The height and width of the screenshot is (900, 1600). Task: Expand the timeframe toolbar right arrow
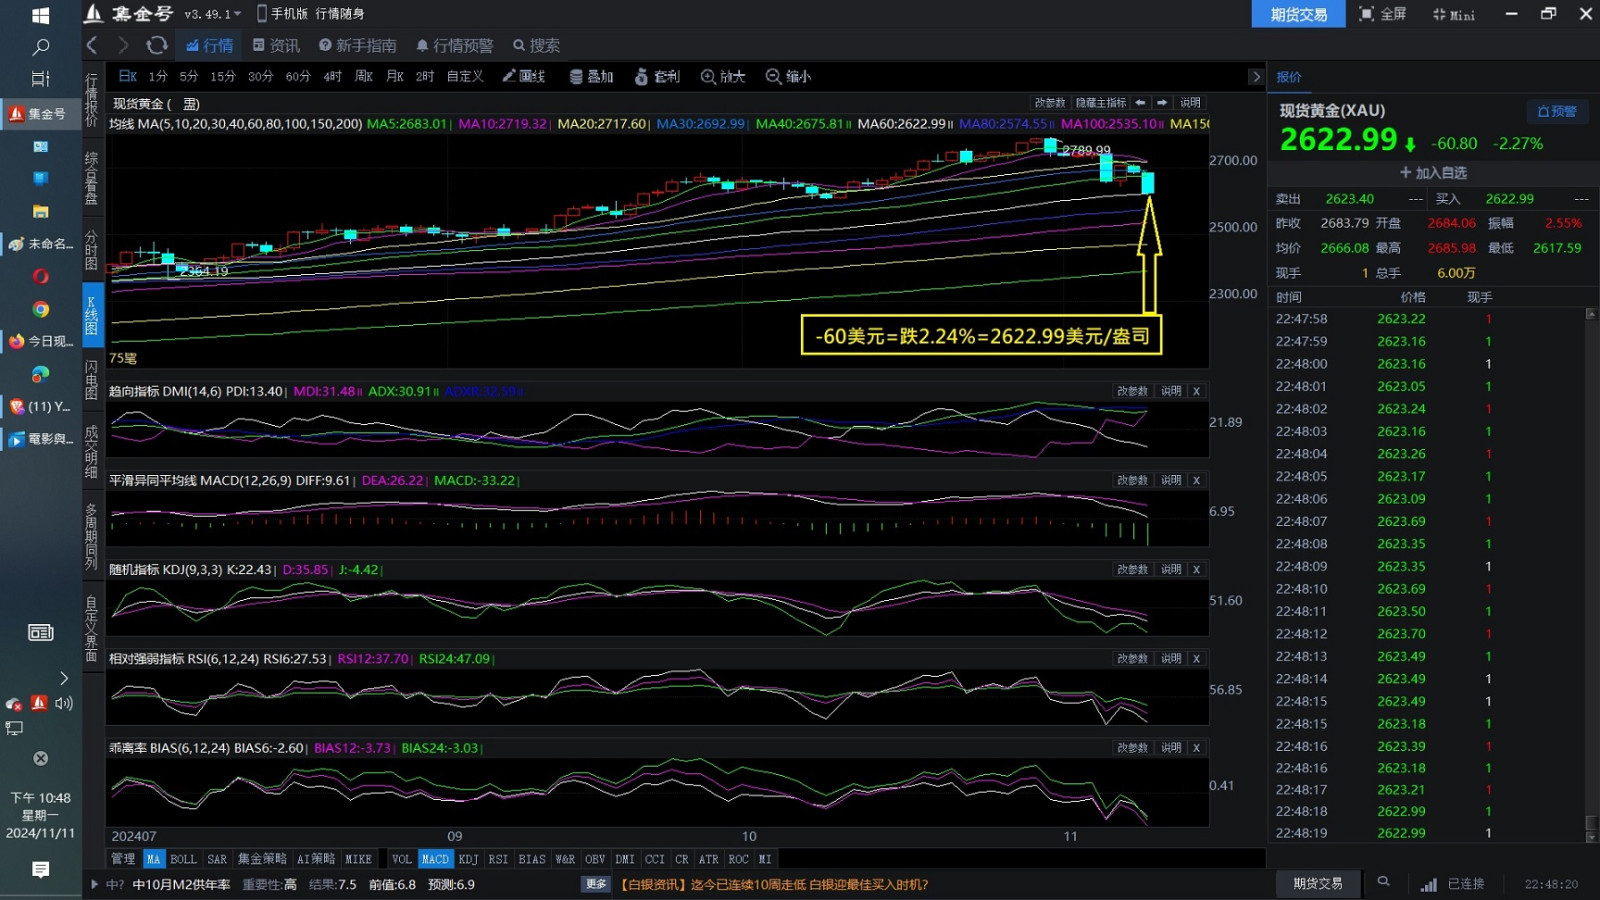(1256, 76)
